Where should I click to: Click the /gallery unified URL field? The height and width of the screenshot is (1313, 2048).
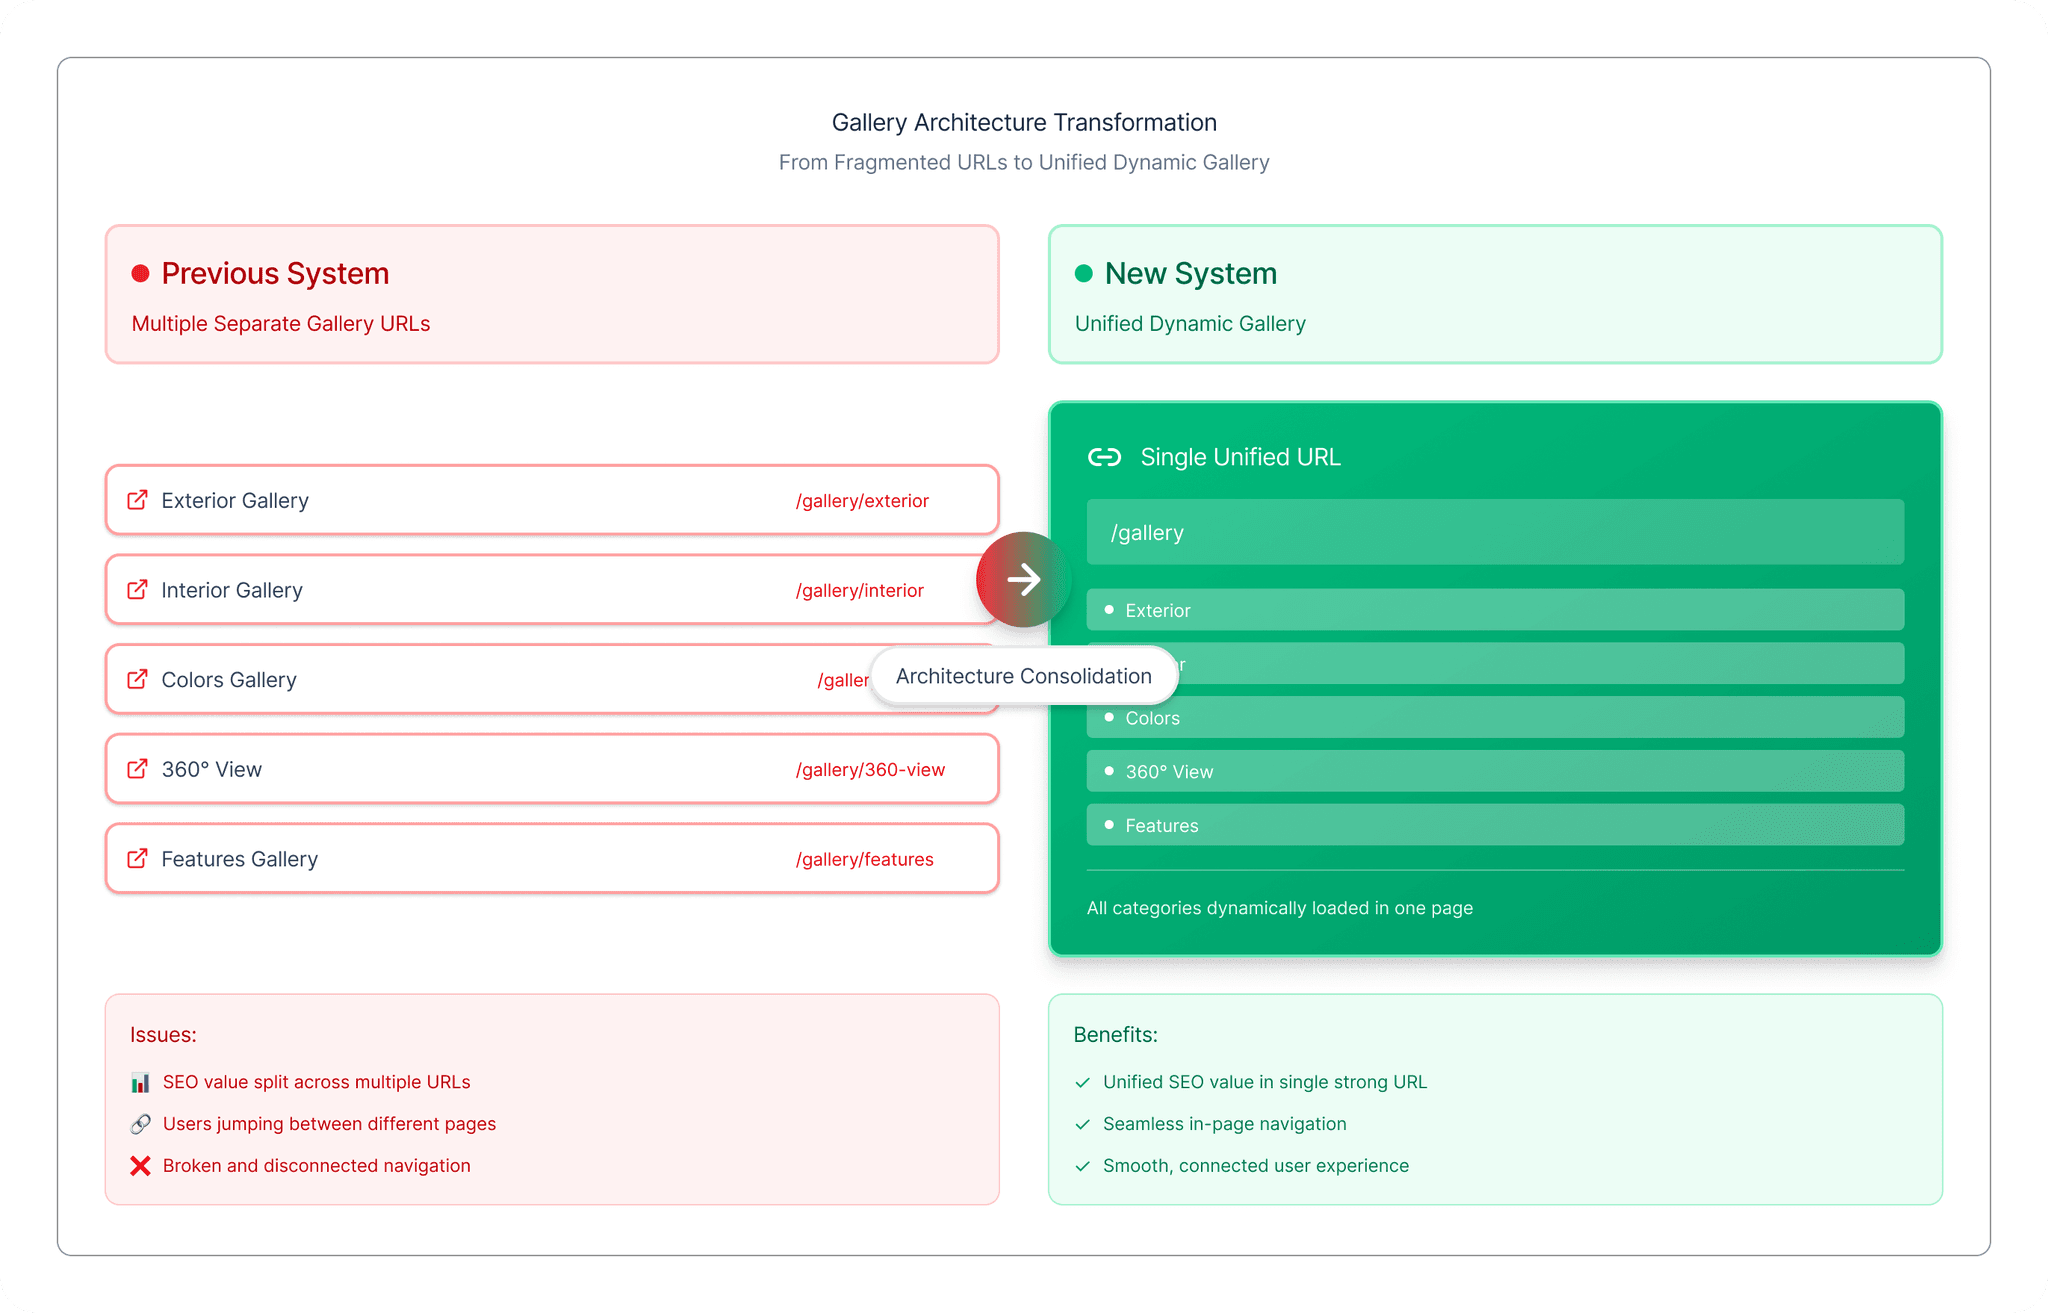(x=1494, y=533)
